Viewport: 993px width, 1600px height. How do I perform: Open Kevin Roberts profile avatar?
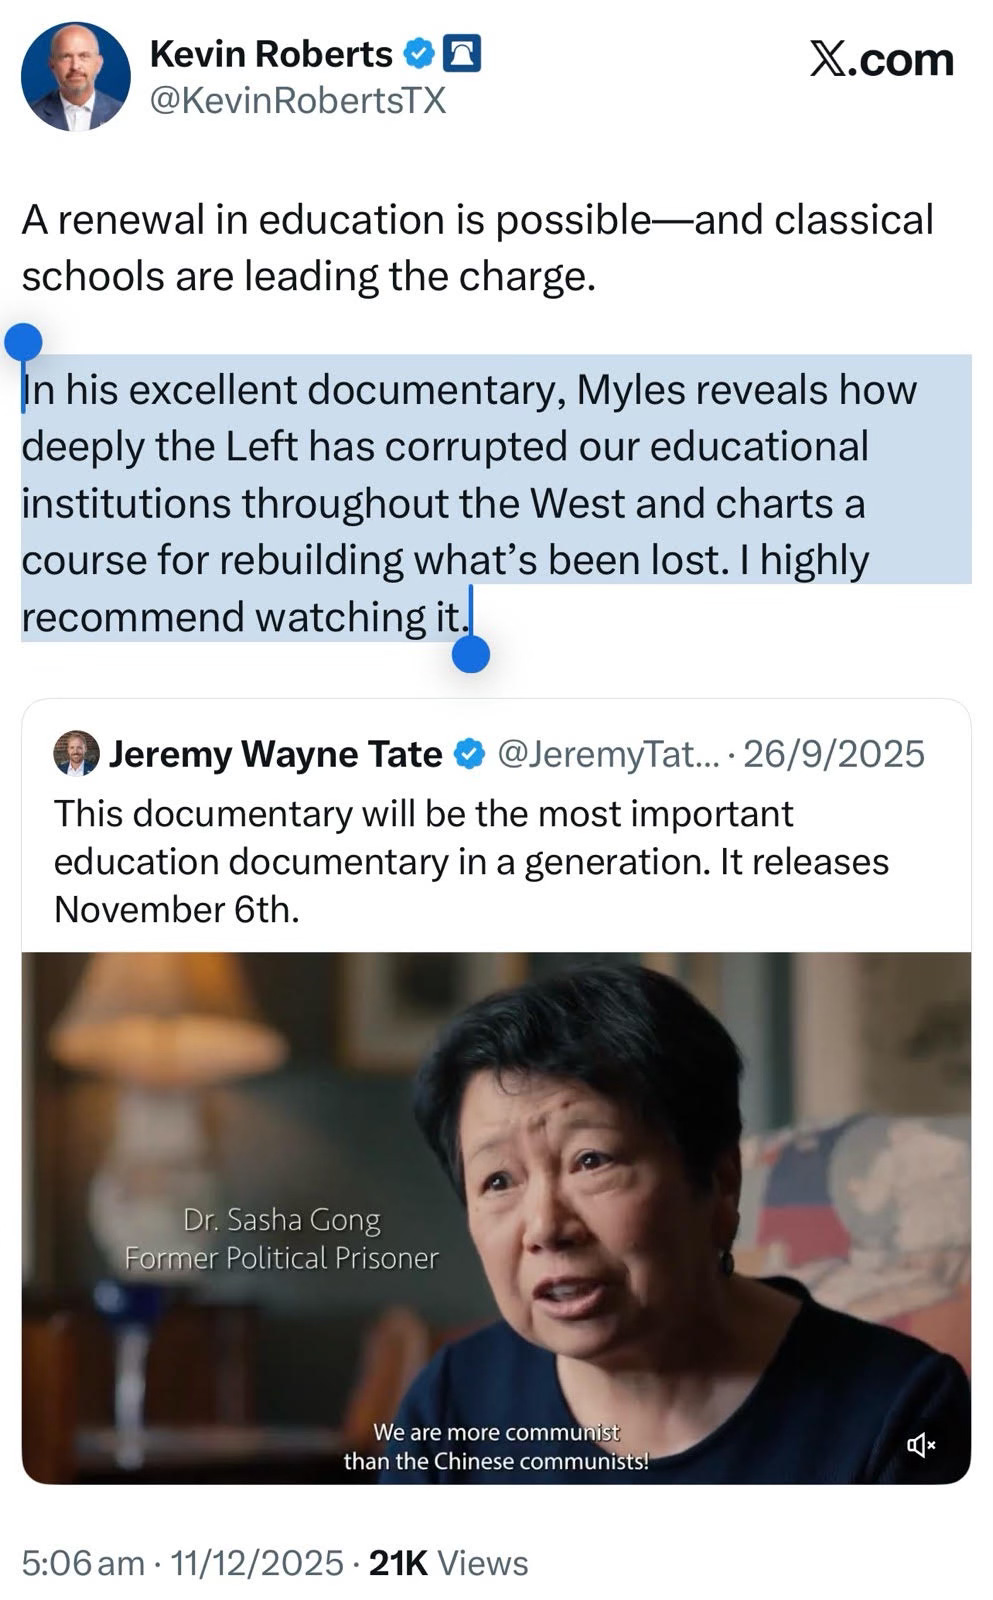point(76,77)
